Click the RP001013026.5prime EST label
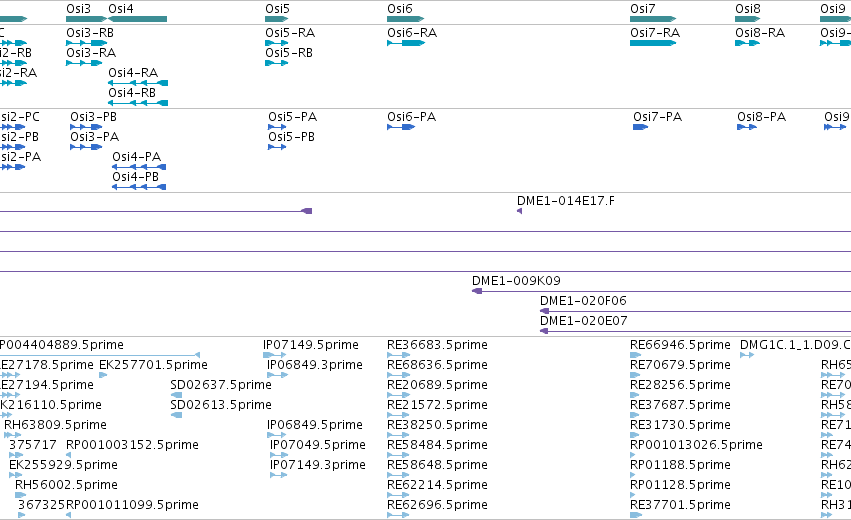Viewport: 851px width, 520px height. [696, 445]
